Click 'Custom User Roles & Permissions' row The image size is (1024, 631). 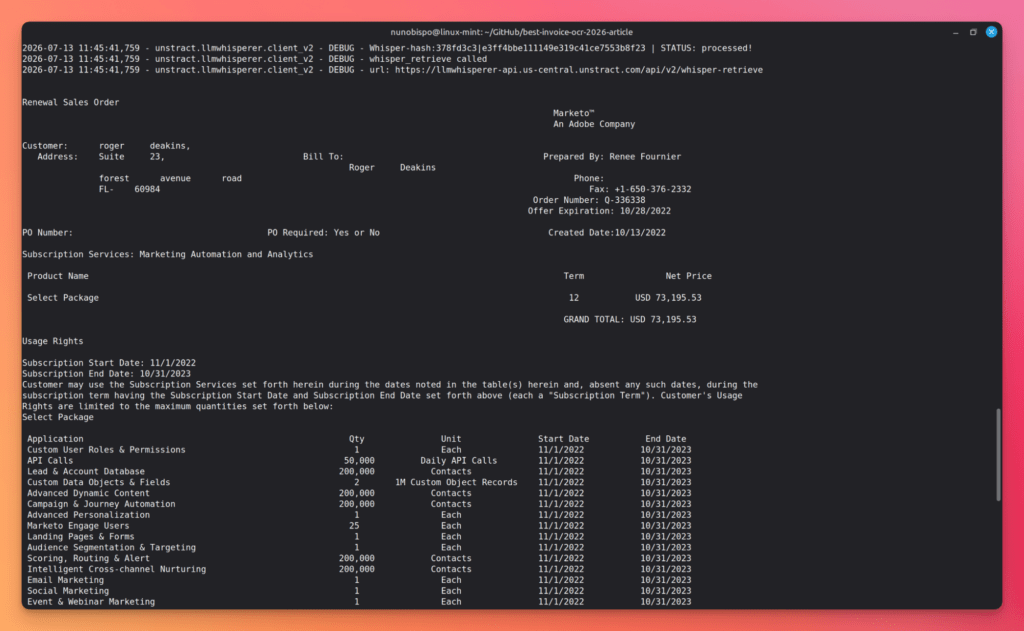[359, 450]
